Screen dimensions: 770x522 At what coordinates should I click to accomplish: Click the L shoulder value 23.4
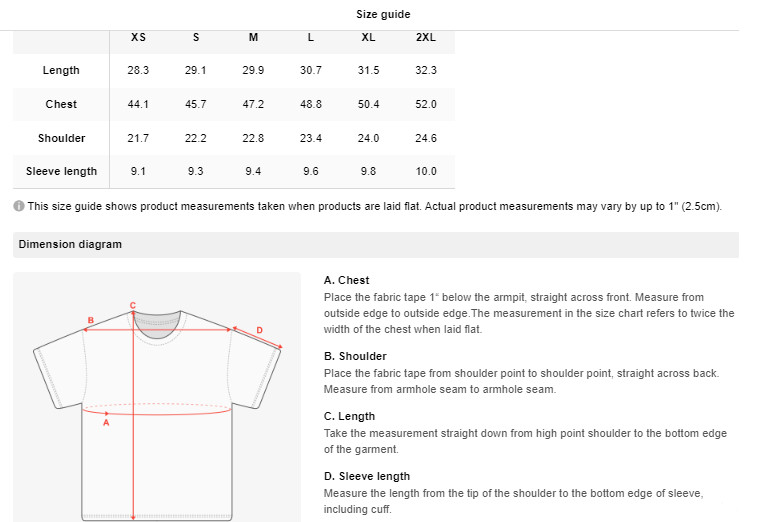(311, 138)
